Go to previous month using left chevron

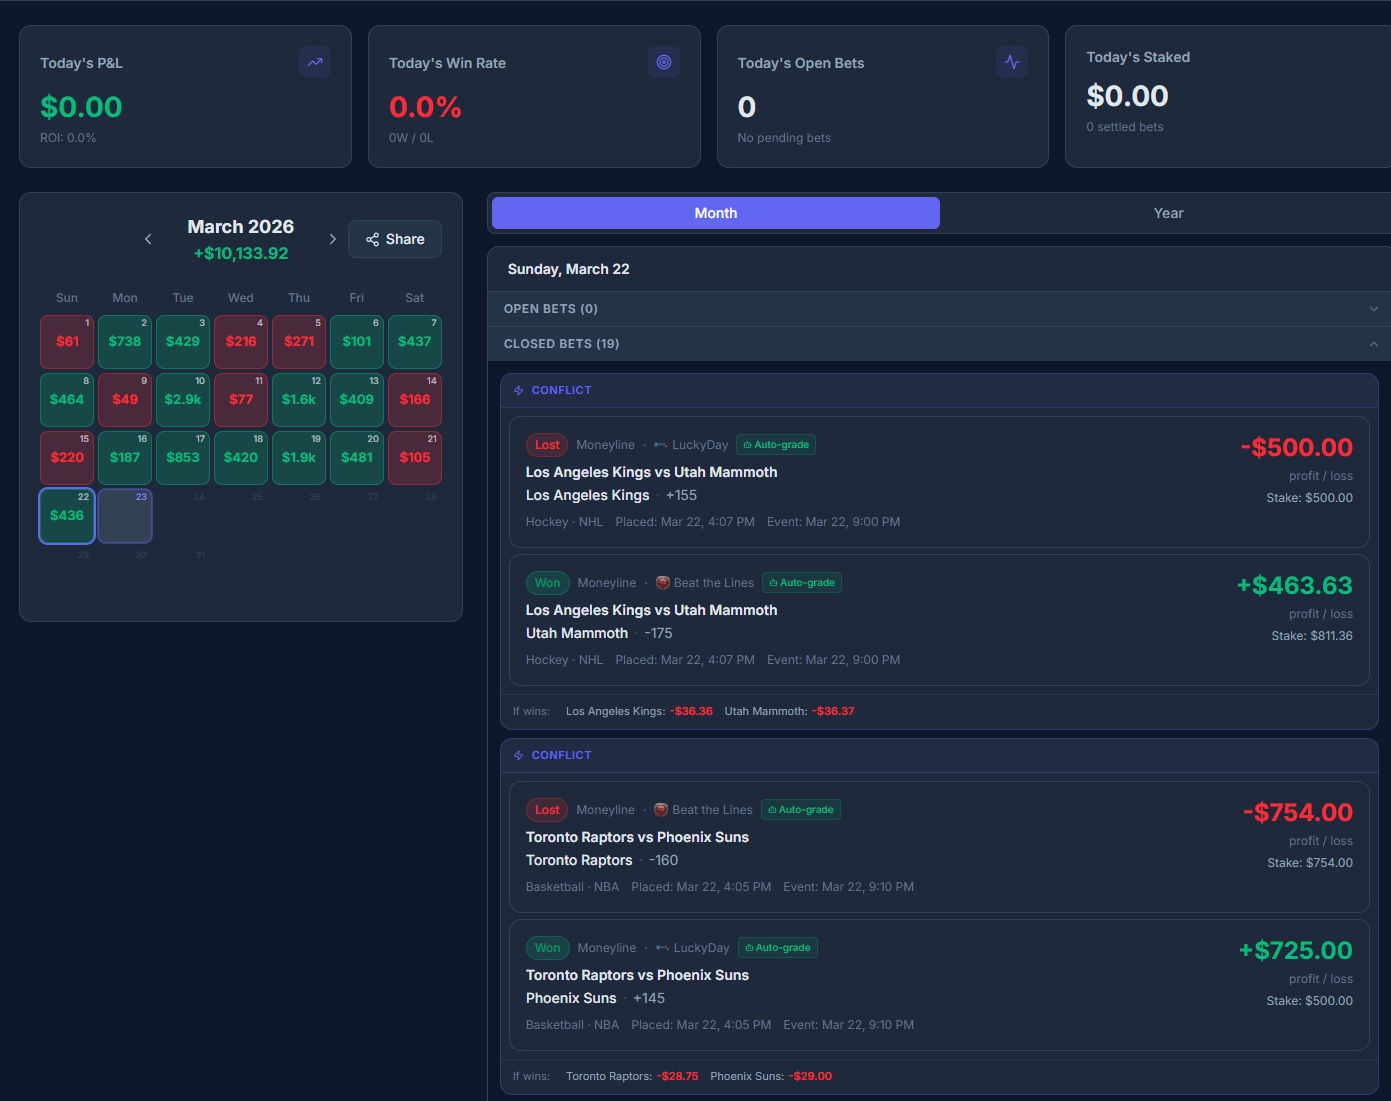coord(148,239)
